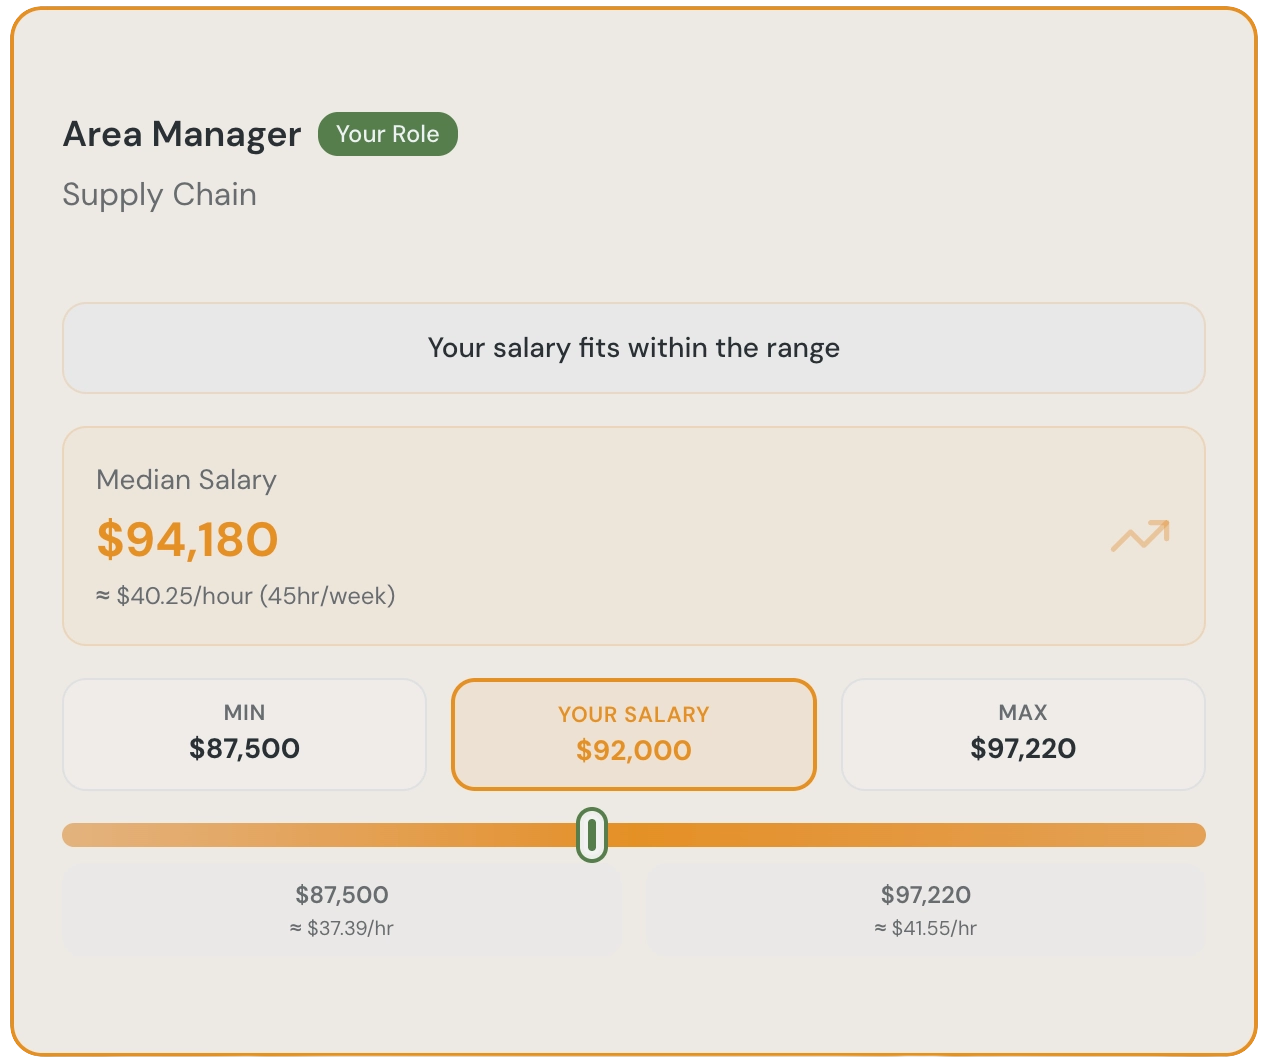This screenshot has height=1062, width=1268.
Task: Click the salary fits within range banner
Action: click(x=633, y=348)
